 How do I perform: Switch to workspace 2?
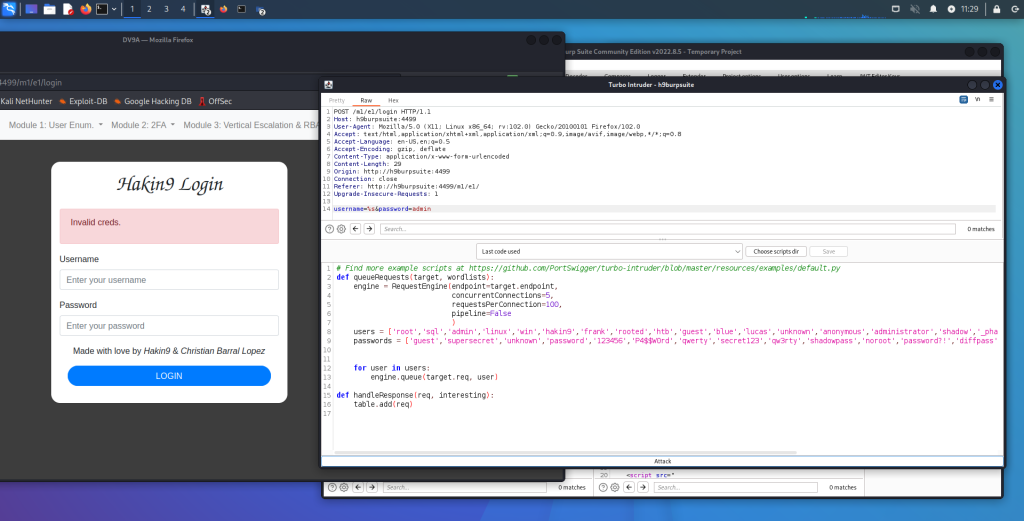tap(149, 9)
